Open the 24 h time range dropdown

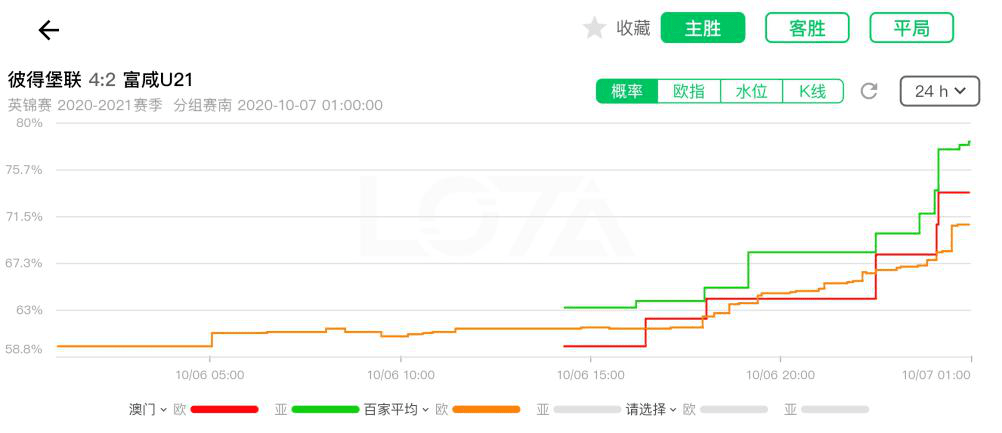pyautogui.click(x=939, y=91)
